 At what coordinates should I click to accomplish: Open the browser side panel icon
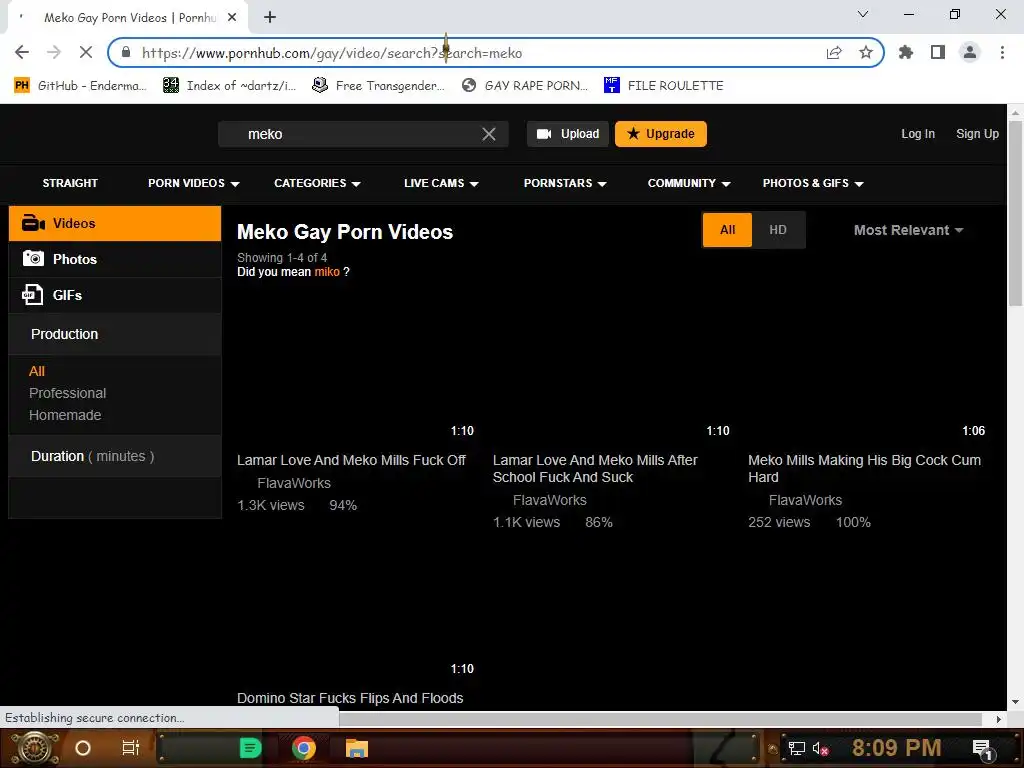click(938, 52)
